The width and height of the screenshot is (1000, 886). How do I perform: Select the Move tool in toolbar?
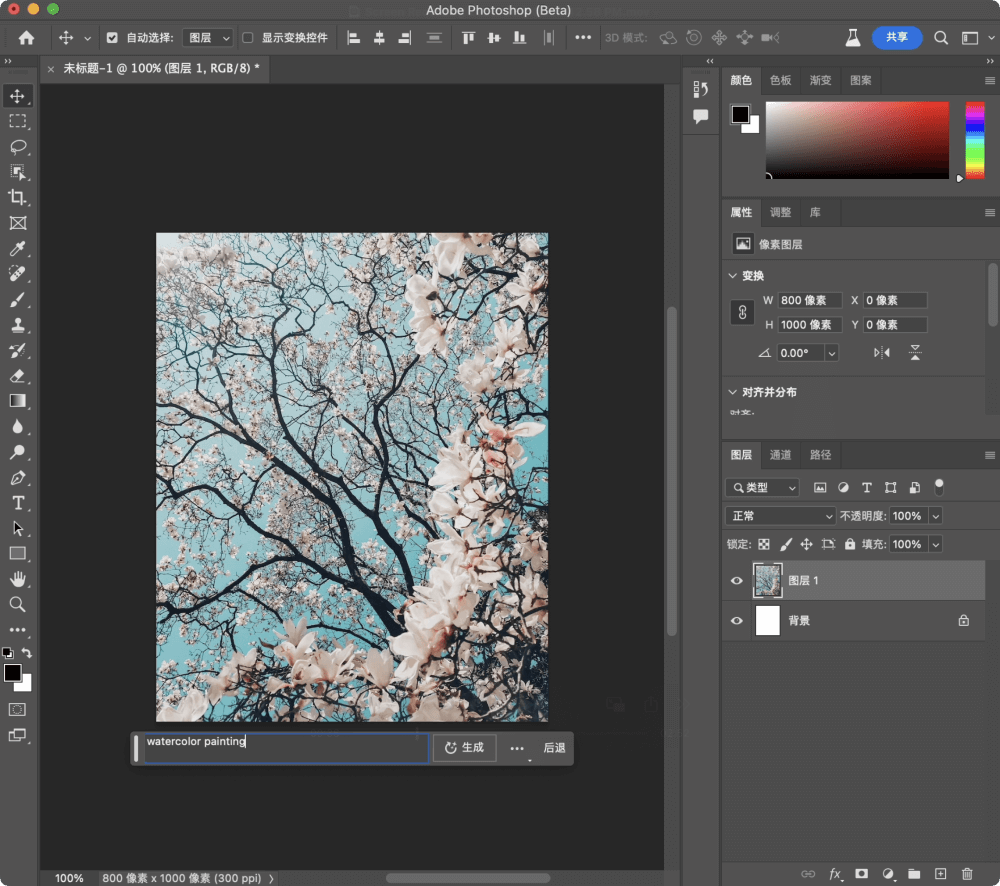(17, 96)
